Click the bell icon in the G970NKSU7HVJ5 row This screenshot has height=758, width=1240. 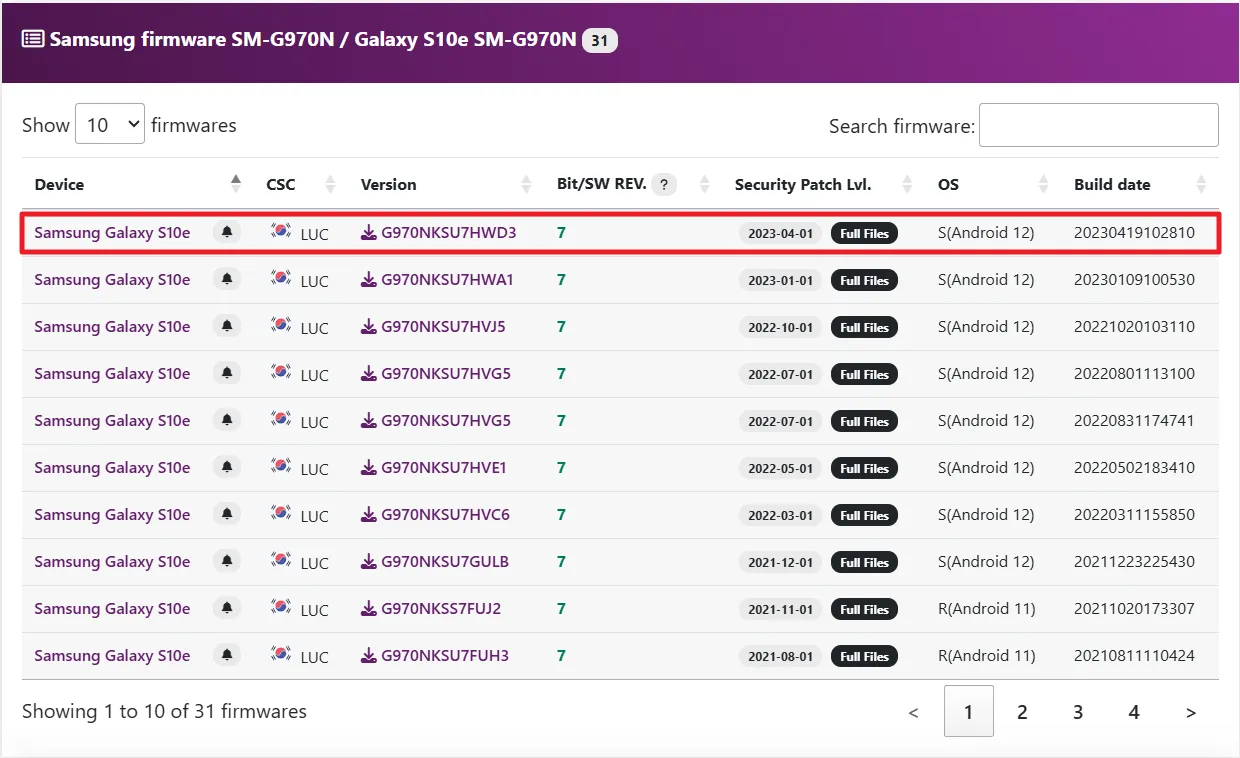point(227,326)
